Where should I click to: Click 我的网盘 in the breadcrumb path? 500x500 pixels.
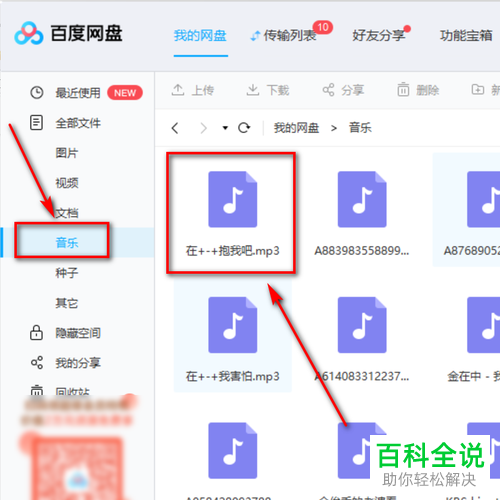point(297,128)
